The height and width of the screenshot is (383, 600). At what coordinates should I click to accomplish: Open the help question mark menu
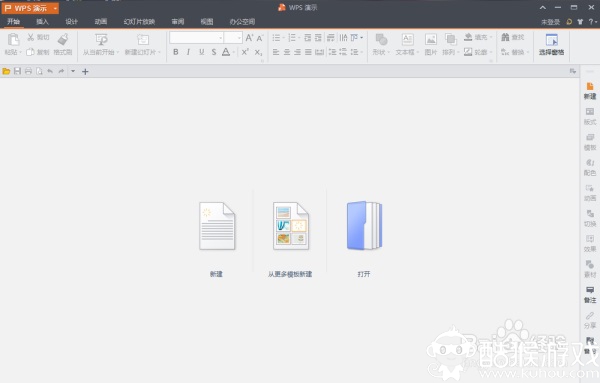click(x=592, y=22)
